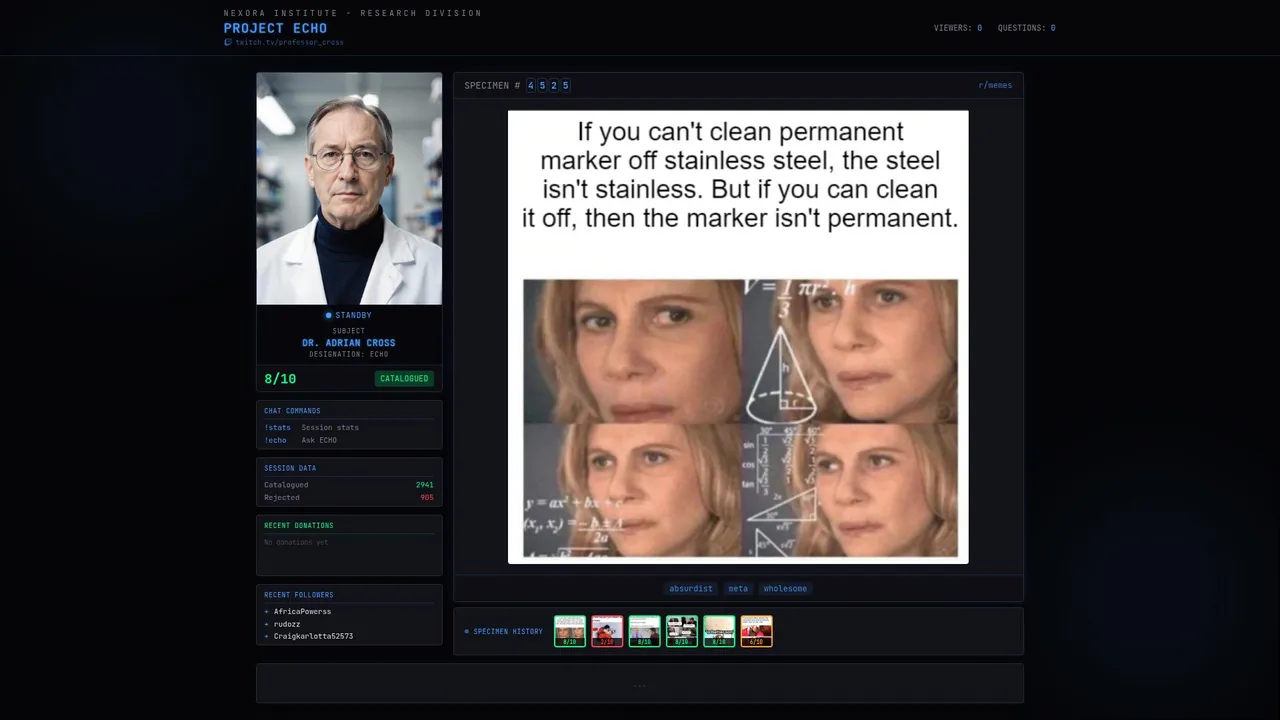Click the !stats chat command
This screenshot has height=720, width=1280.
tap(277, 428)
